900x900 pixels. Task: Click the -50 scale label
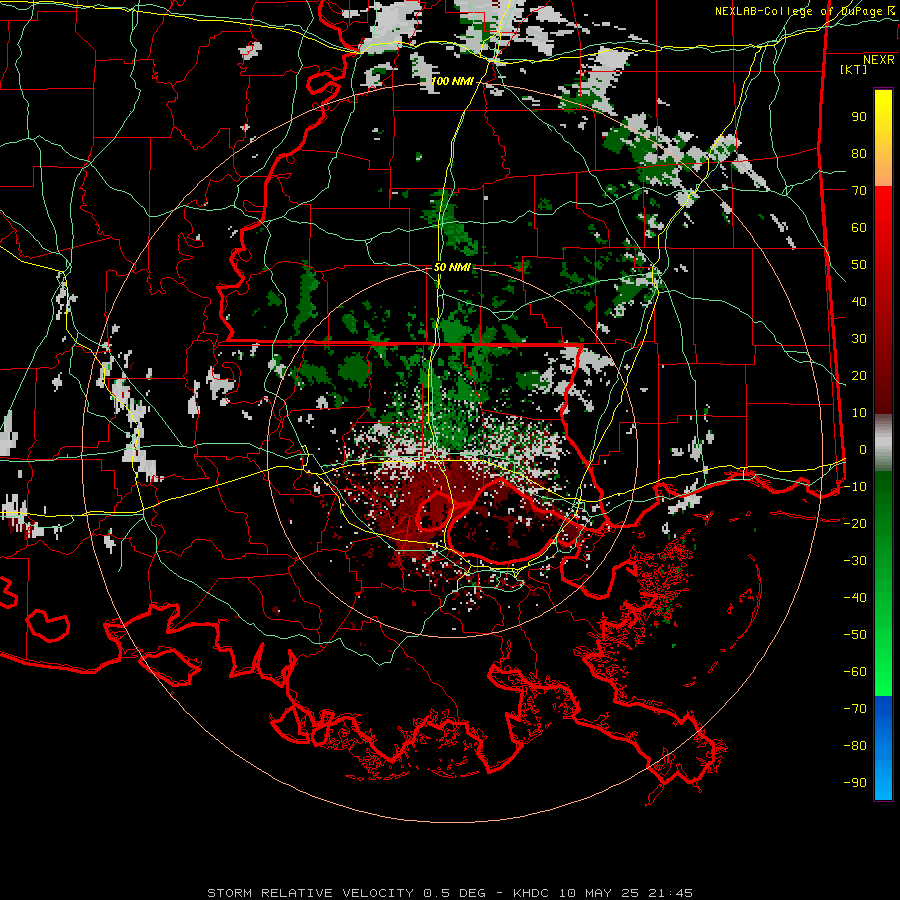tap(855, 635)
